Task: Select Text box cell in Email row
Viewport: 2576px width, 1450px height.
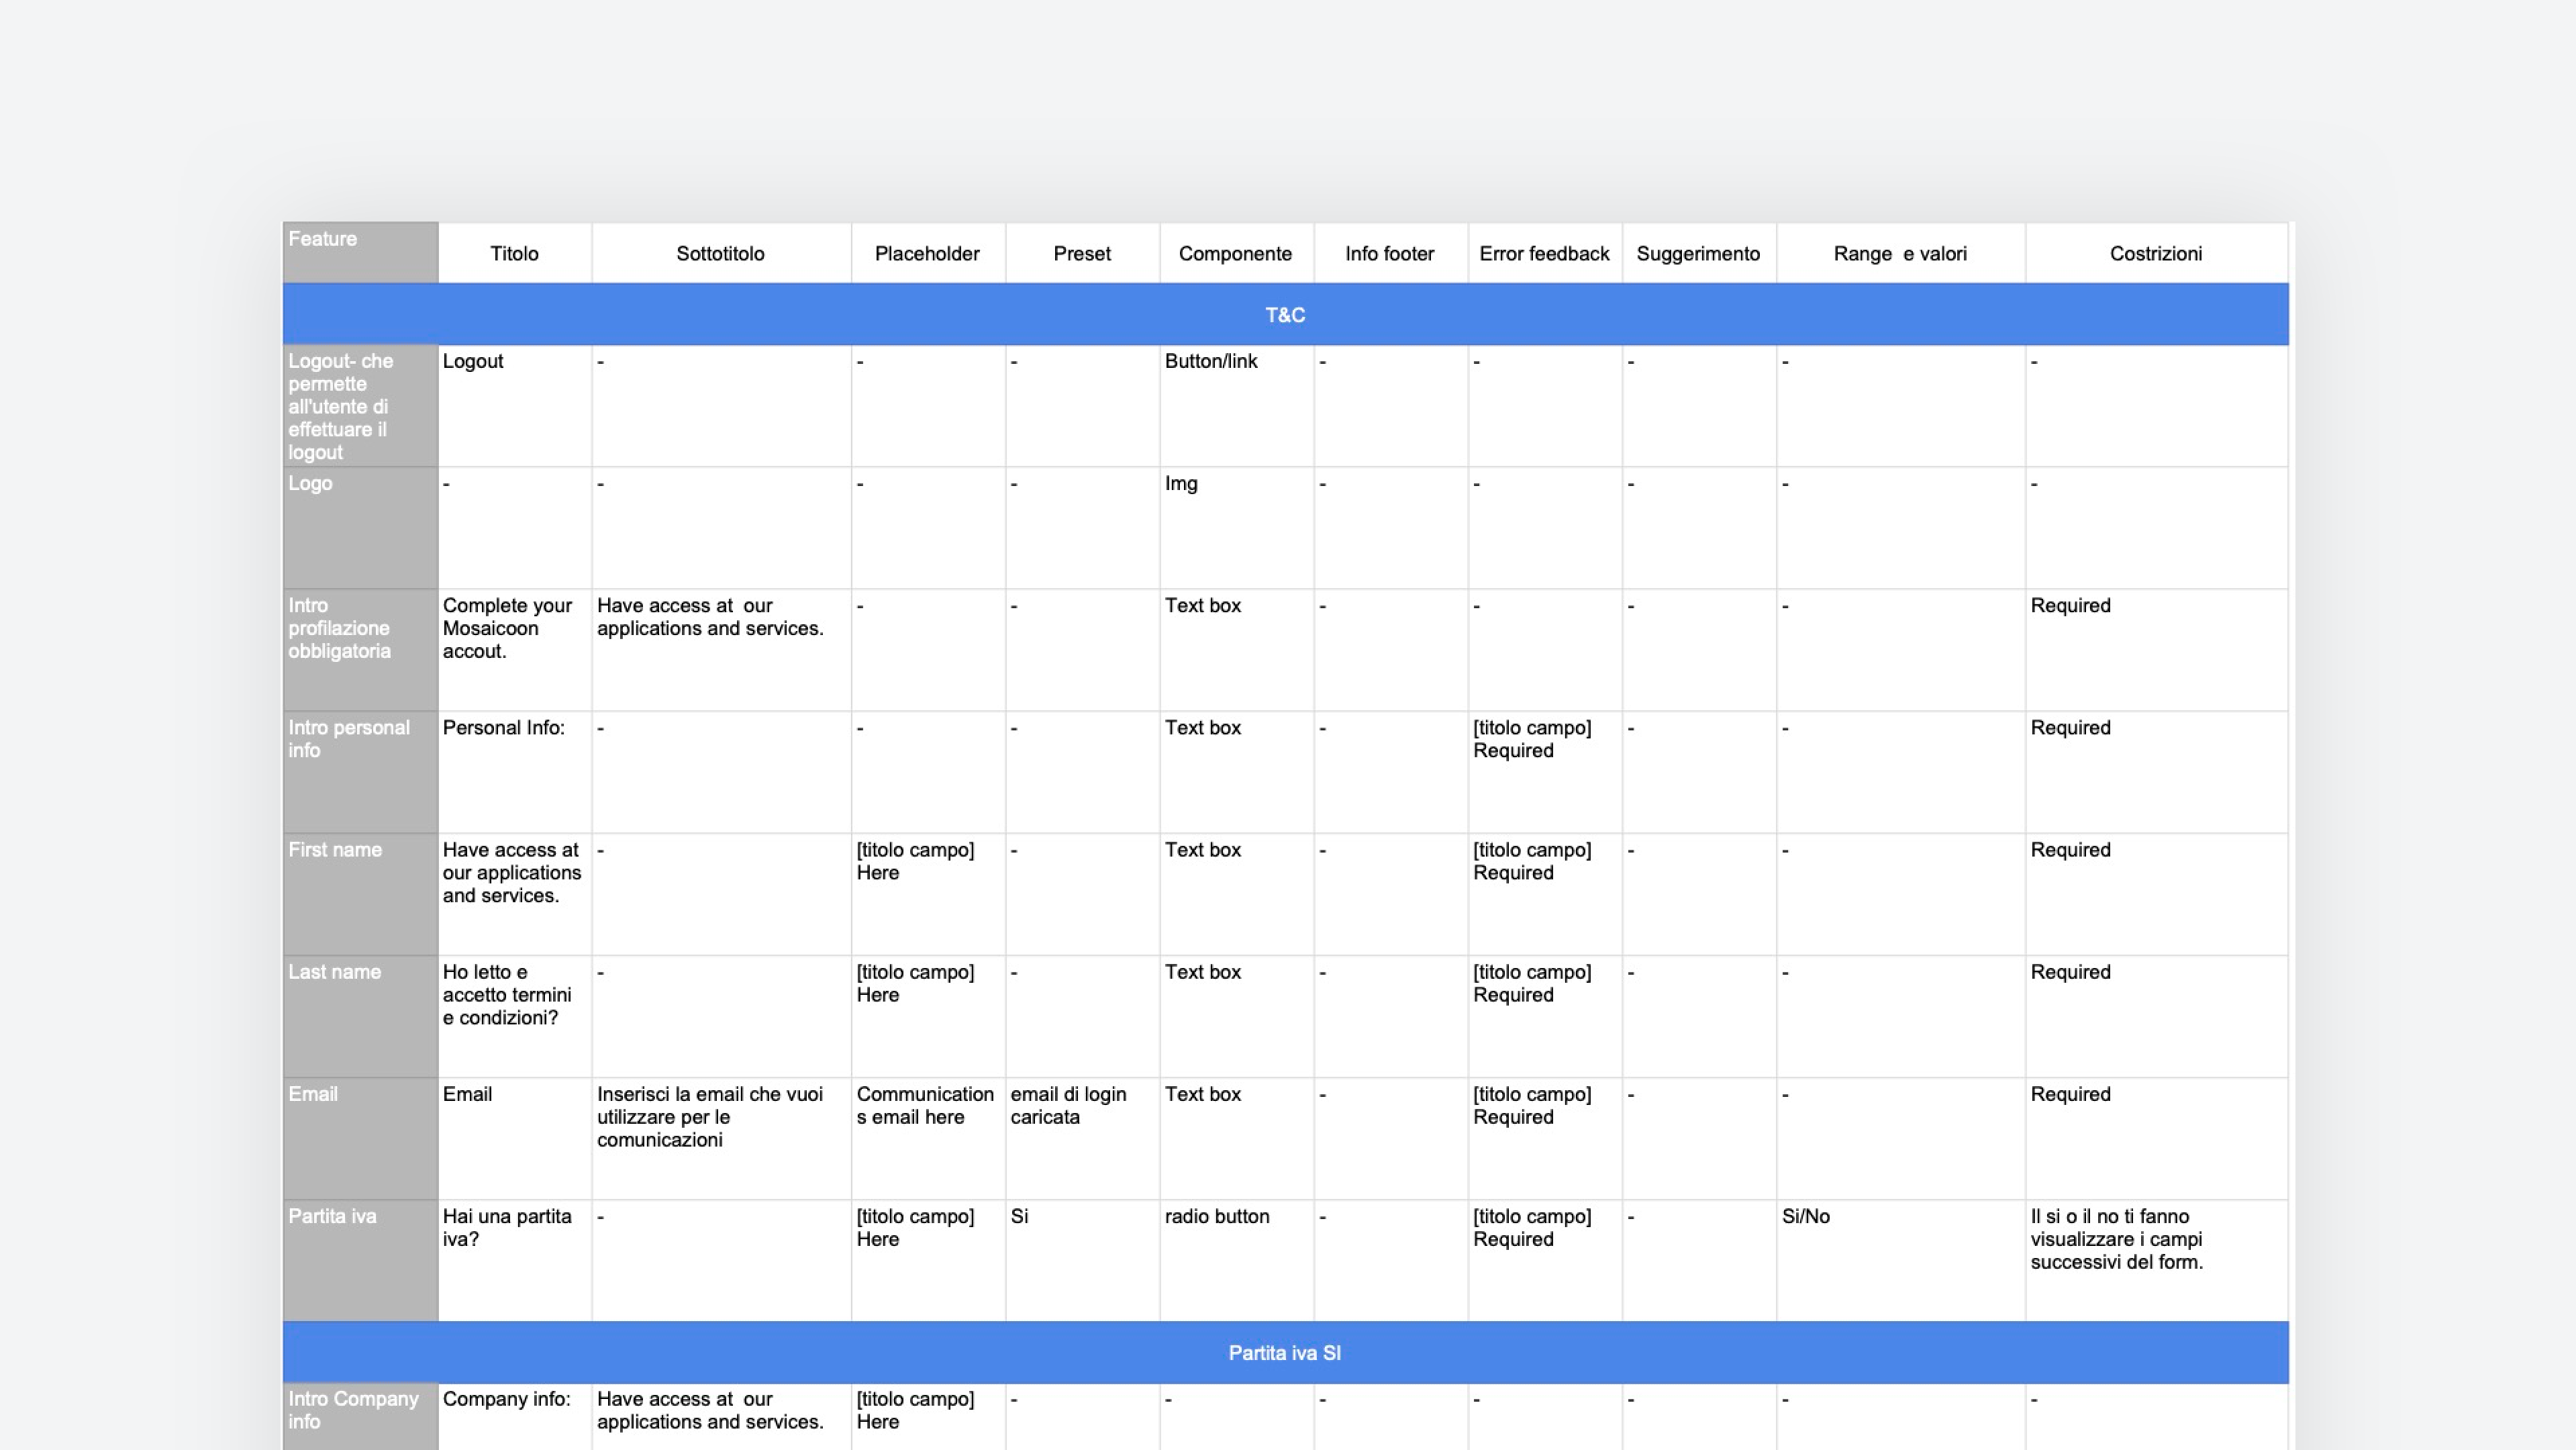Action: 1236,1138
